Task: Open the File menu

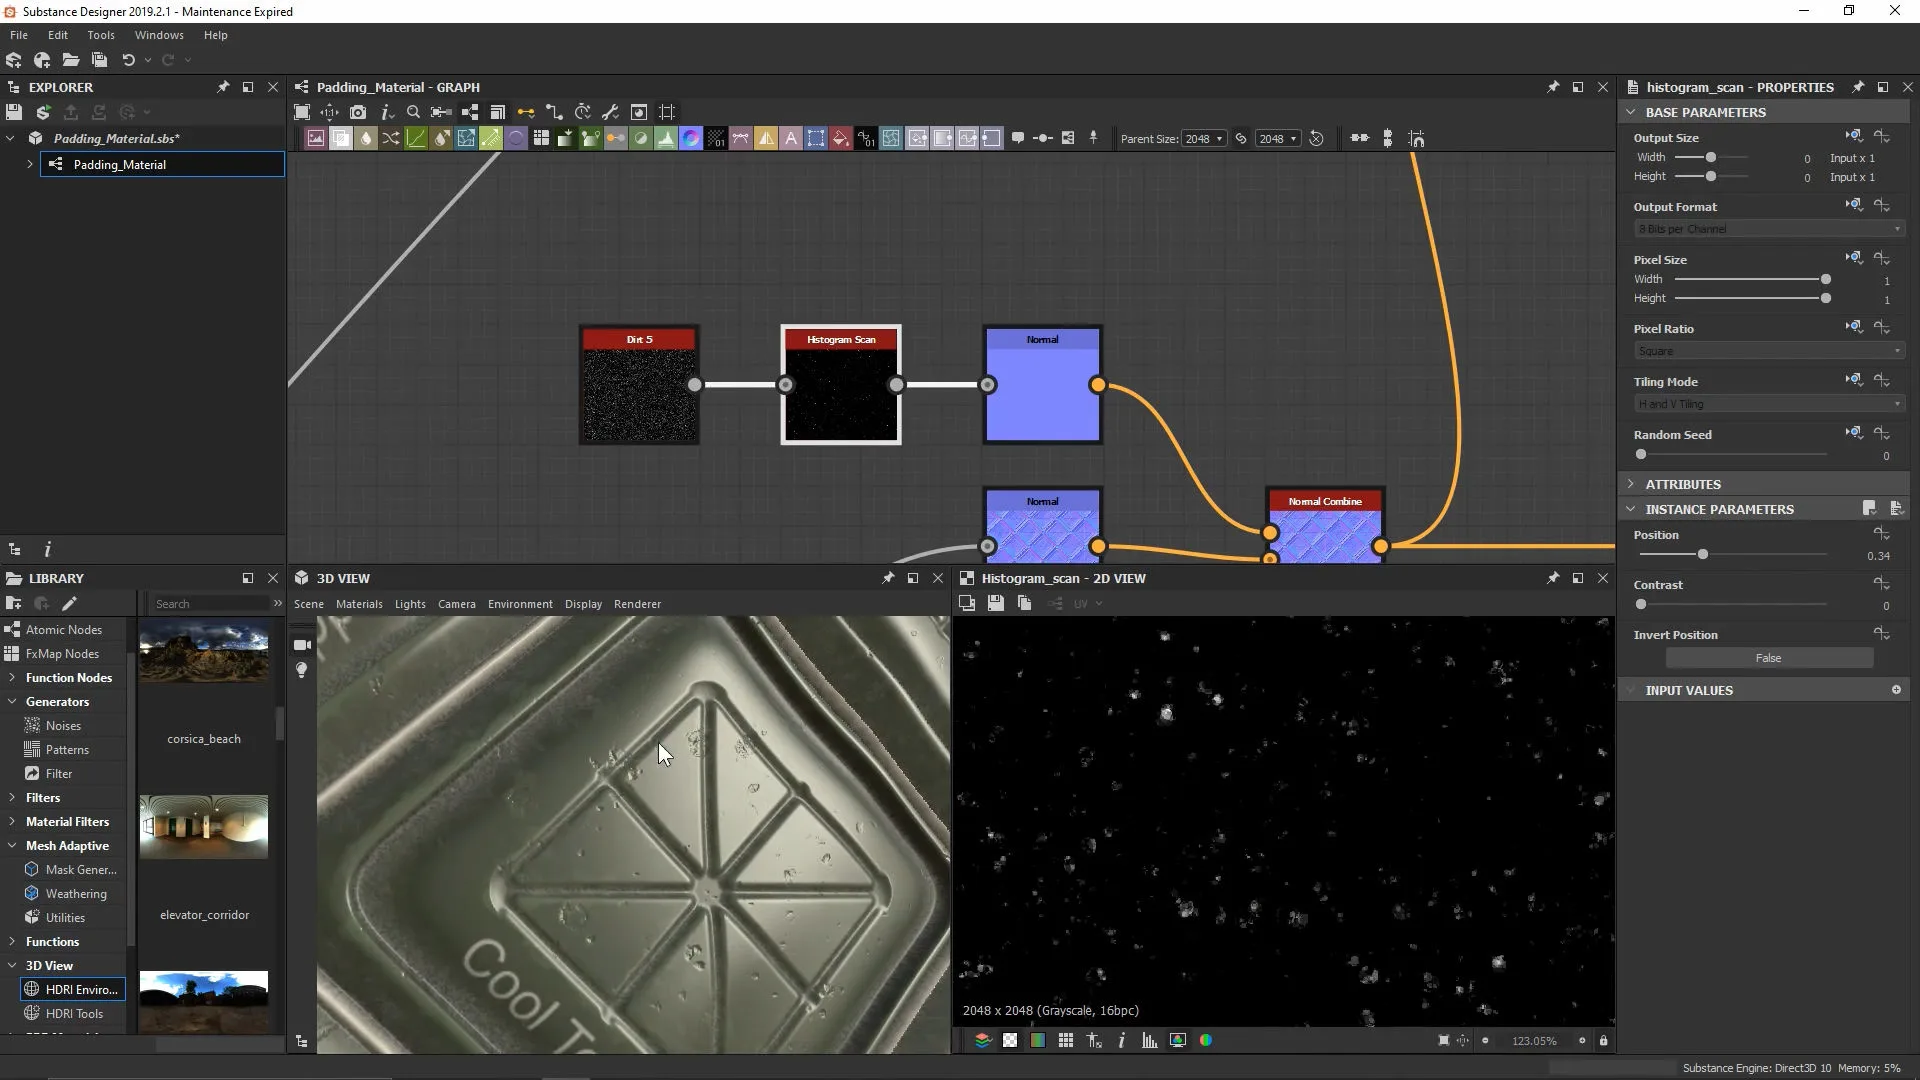Action: pos(19,35)
